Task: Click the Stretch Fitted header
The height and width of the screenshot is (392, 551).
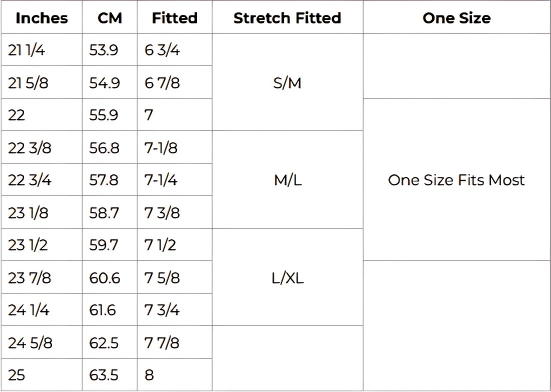Action: click(x=287, y=18)
